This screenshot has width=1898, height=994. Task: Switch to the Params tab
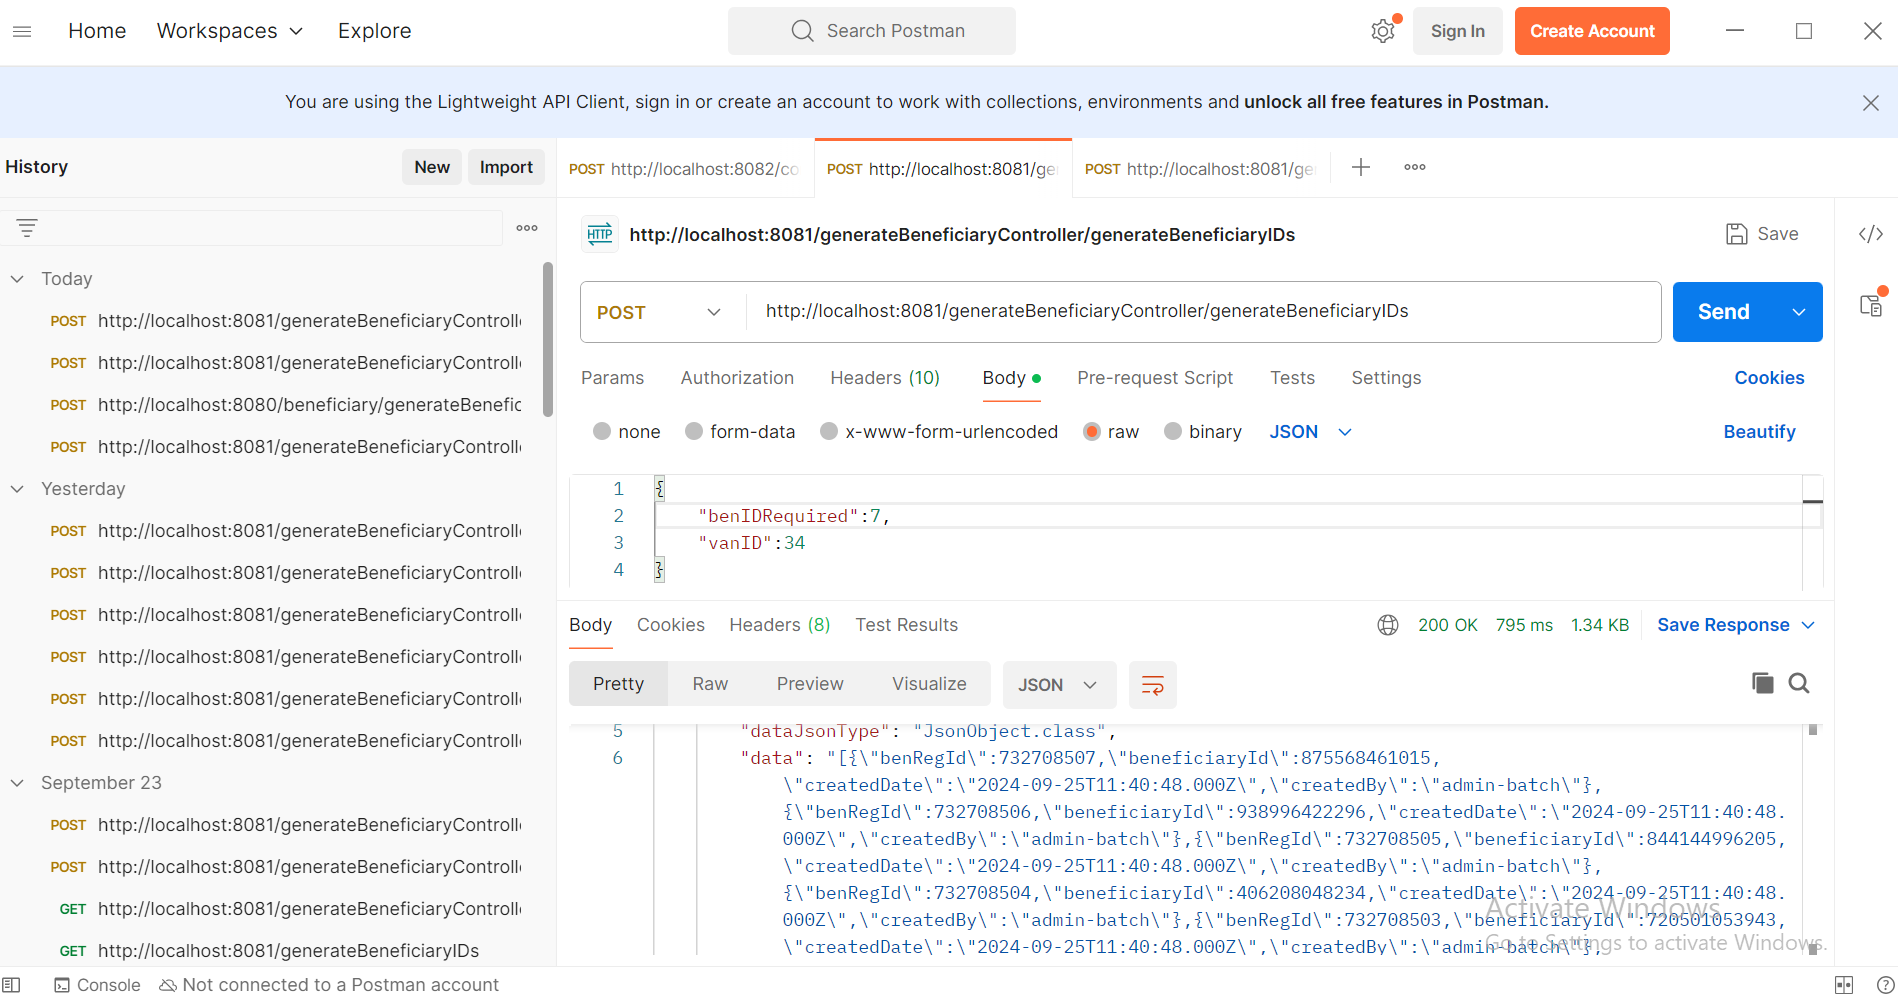[612, 378]
